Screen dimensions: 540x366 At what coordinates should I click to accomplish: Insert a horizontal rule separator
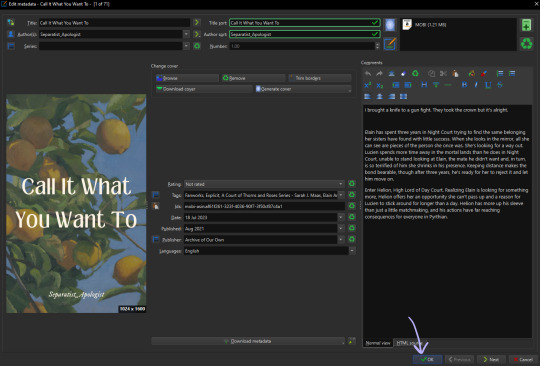448,85
